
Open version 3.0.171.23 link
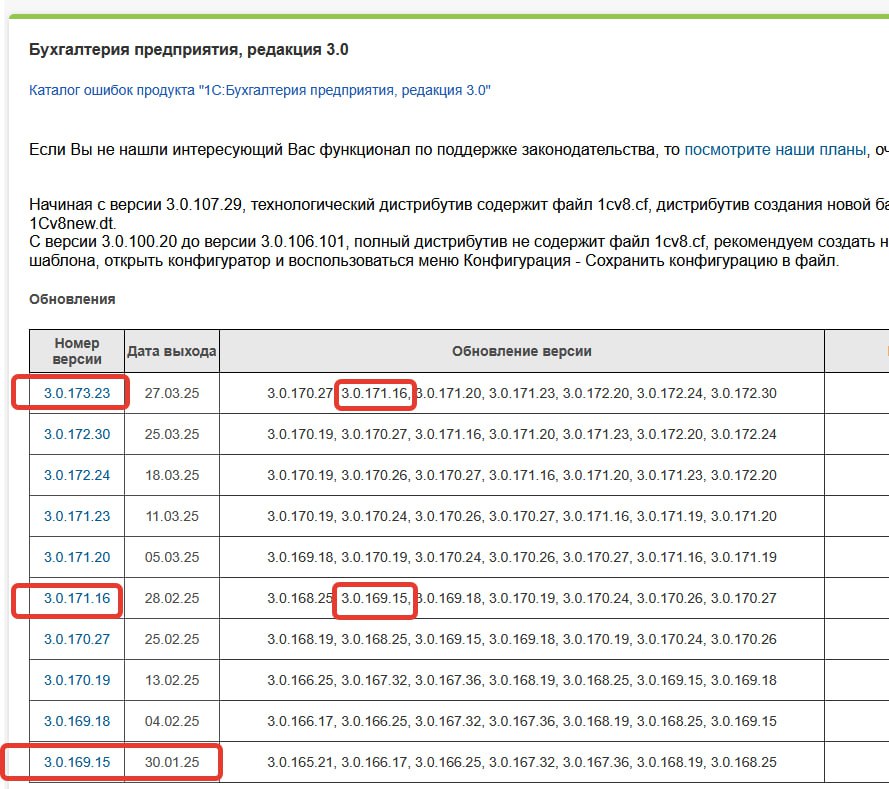[77, 516]
